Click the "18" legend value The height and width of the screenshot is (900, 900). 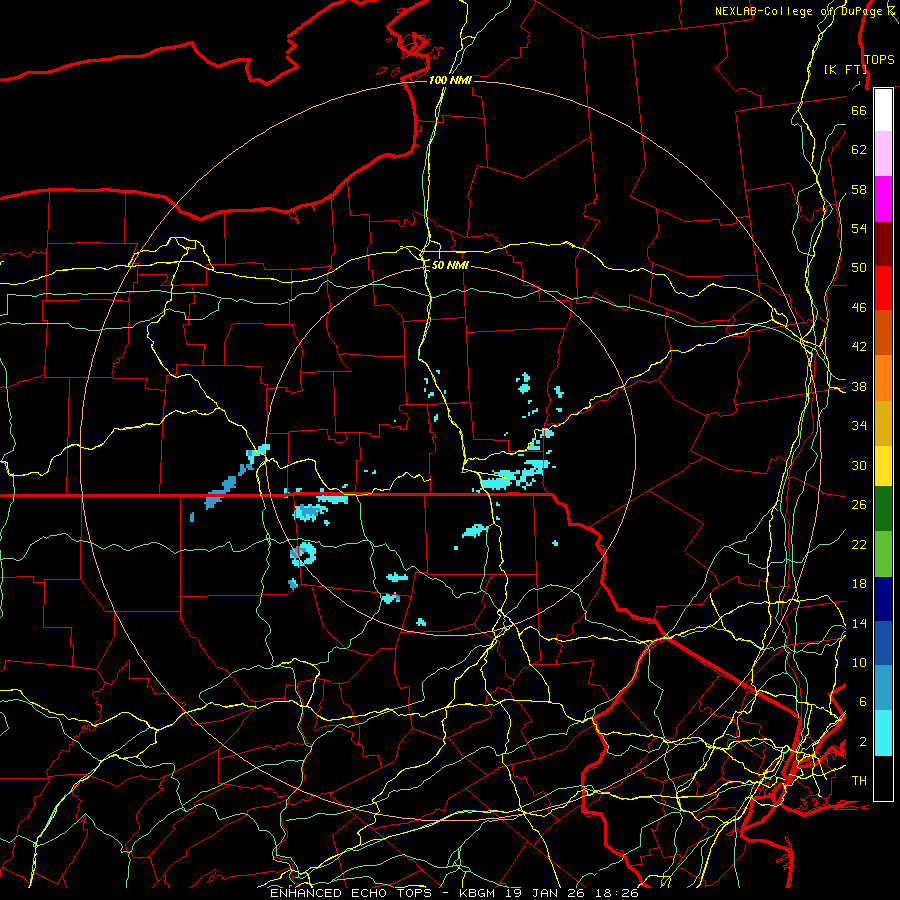click(x=859, y=584)
